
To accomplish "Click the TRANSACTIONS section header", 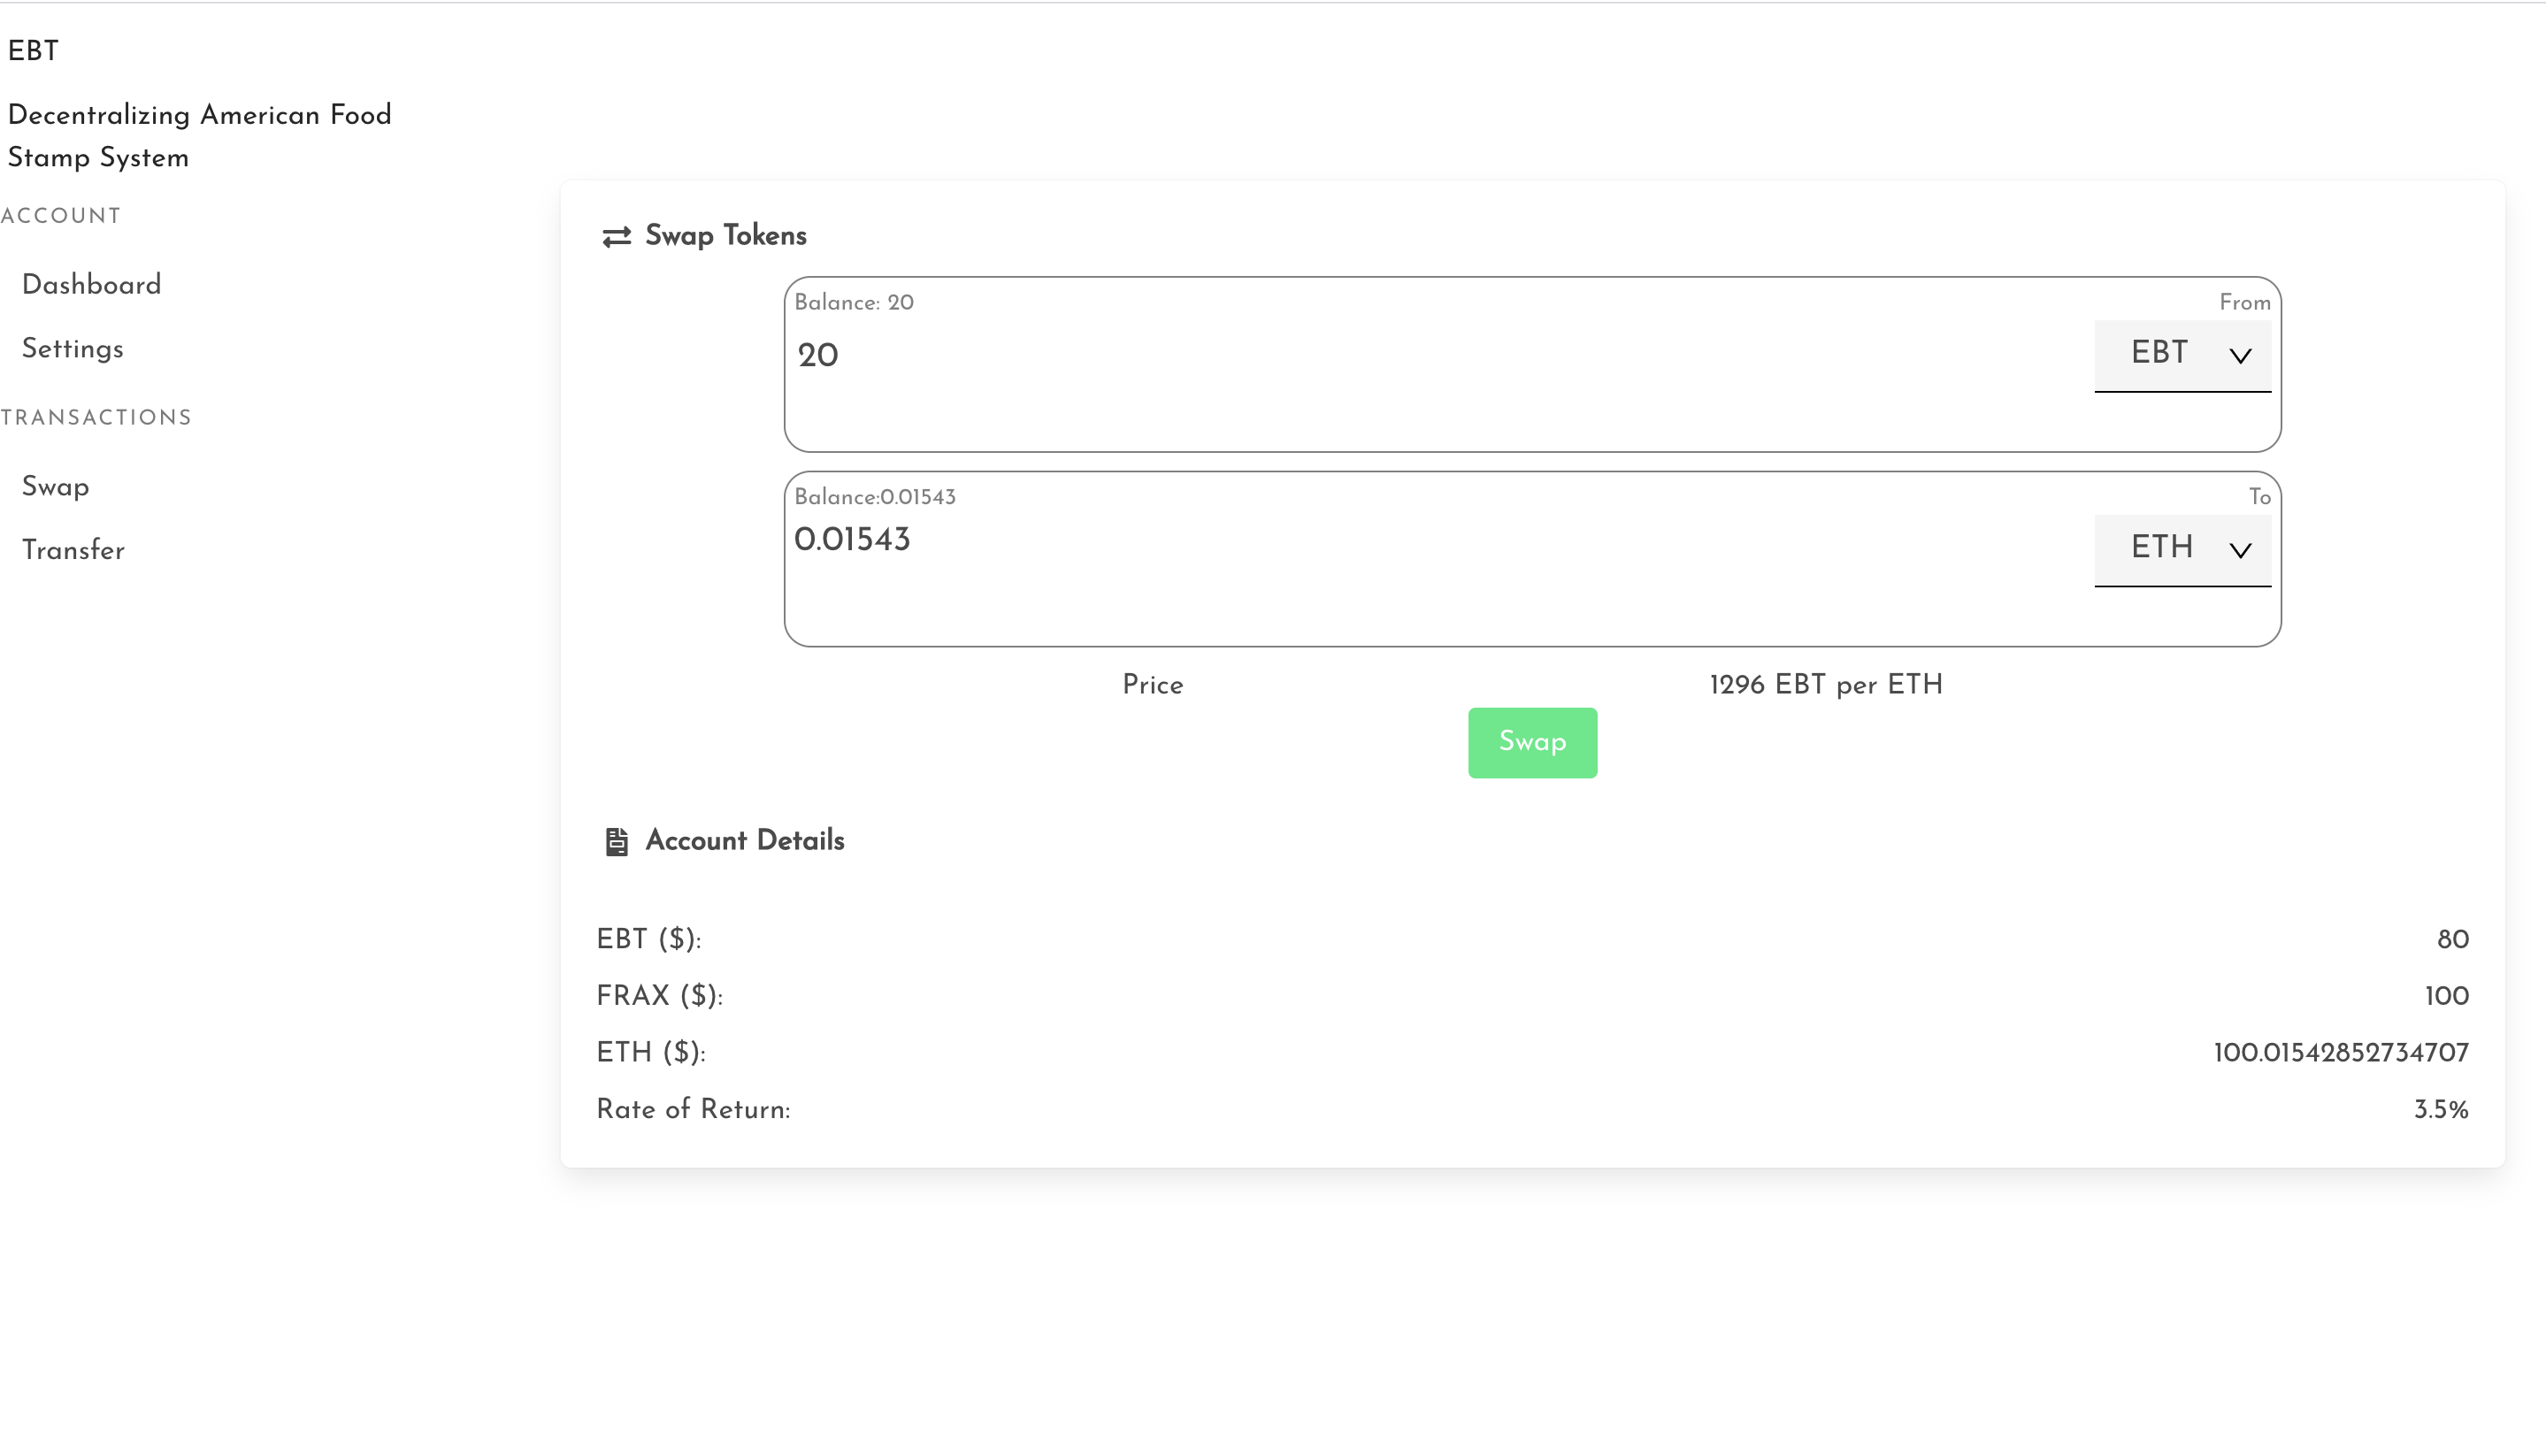I will coord(96,418).
